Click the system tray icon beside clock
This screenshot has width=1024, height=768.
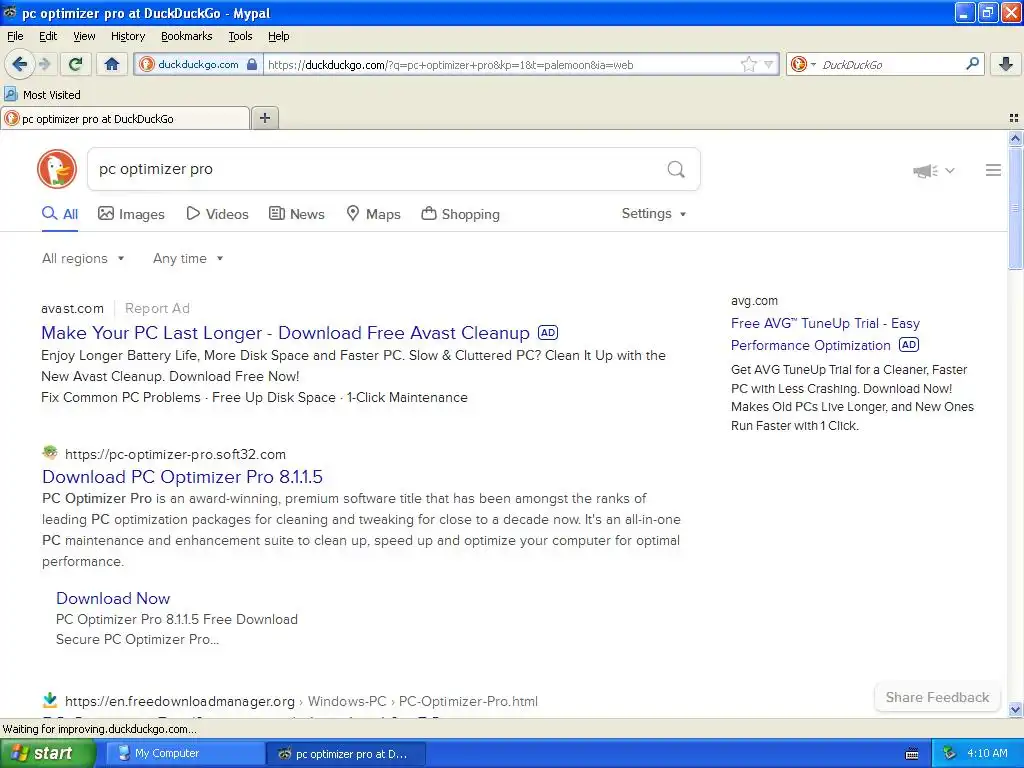click(x=950, y=753)
